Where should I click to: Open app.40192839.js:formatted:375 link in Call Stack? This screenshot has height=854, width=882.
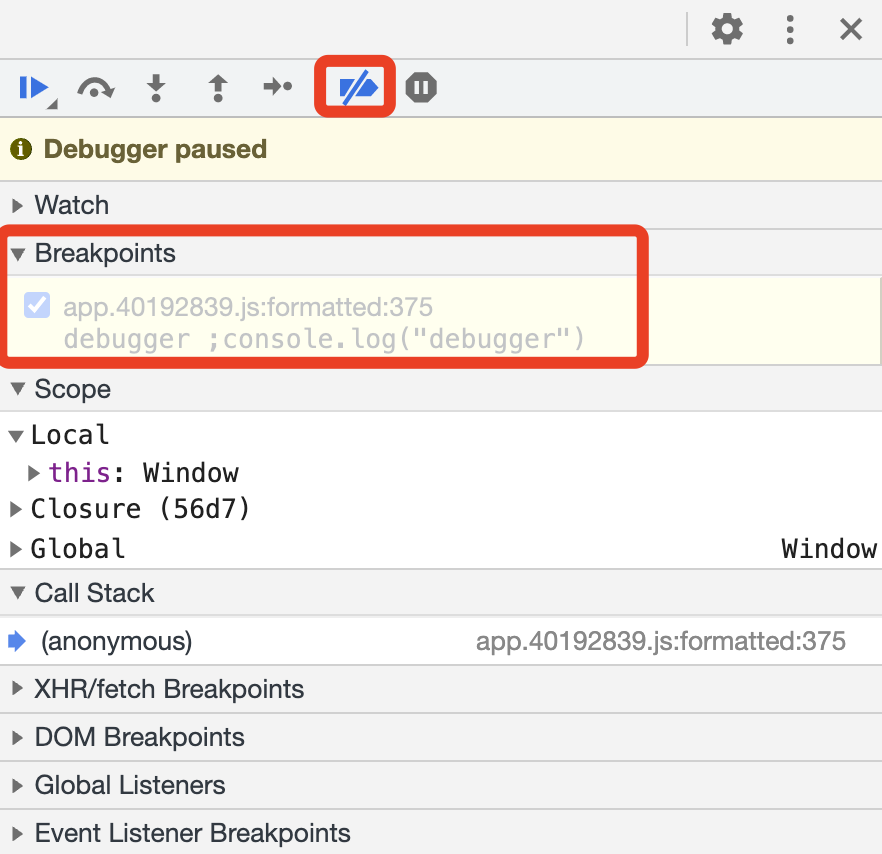(660, 641)
